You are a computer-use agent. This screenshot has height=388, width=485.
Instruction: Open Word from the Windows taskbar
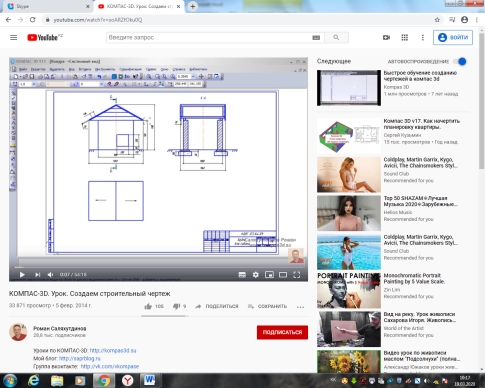click(149, 380)
